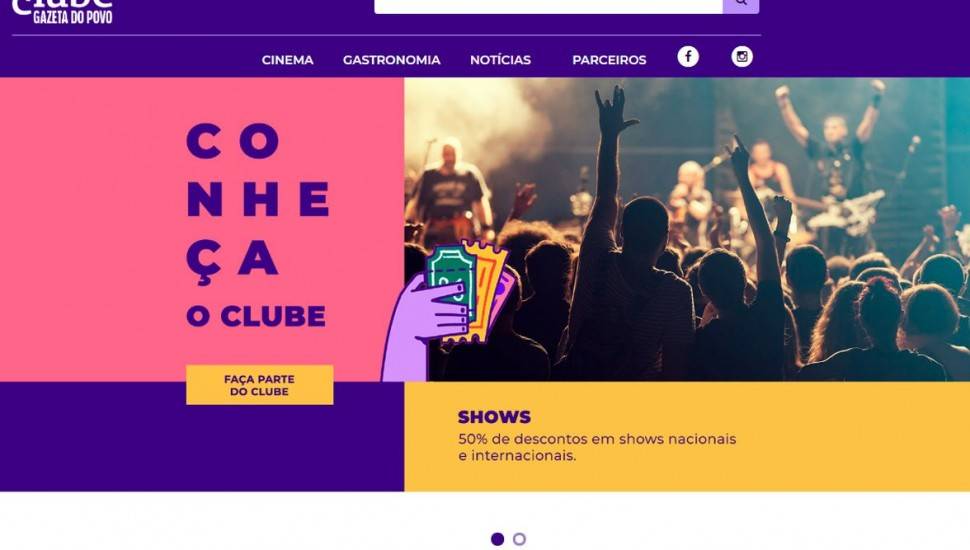Screen dimensions: 970x550
Task: Click the Clube Gazeta do Povo logo
Action: [62, 11]
